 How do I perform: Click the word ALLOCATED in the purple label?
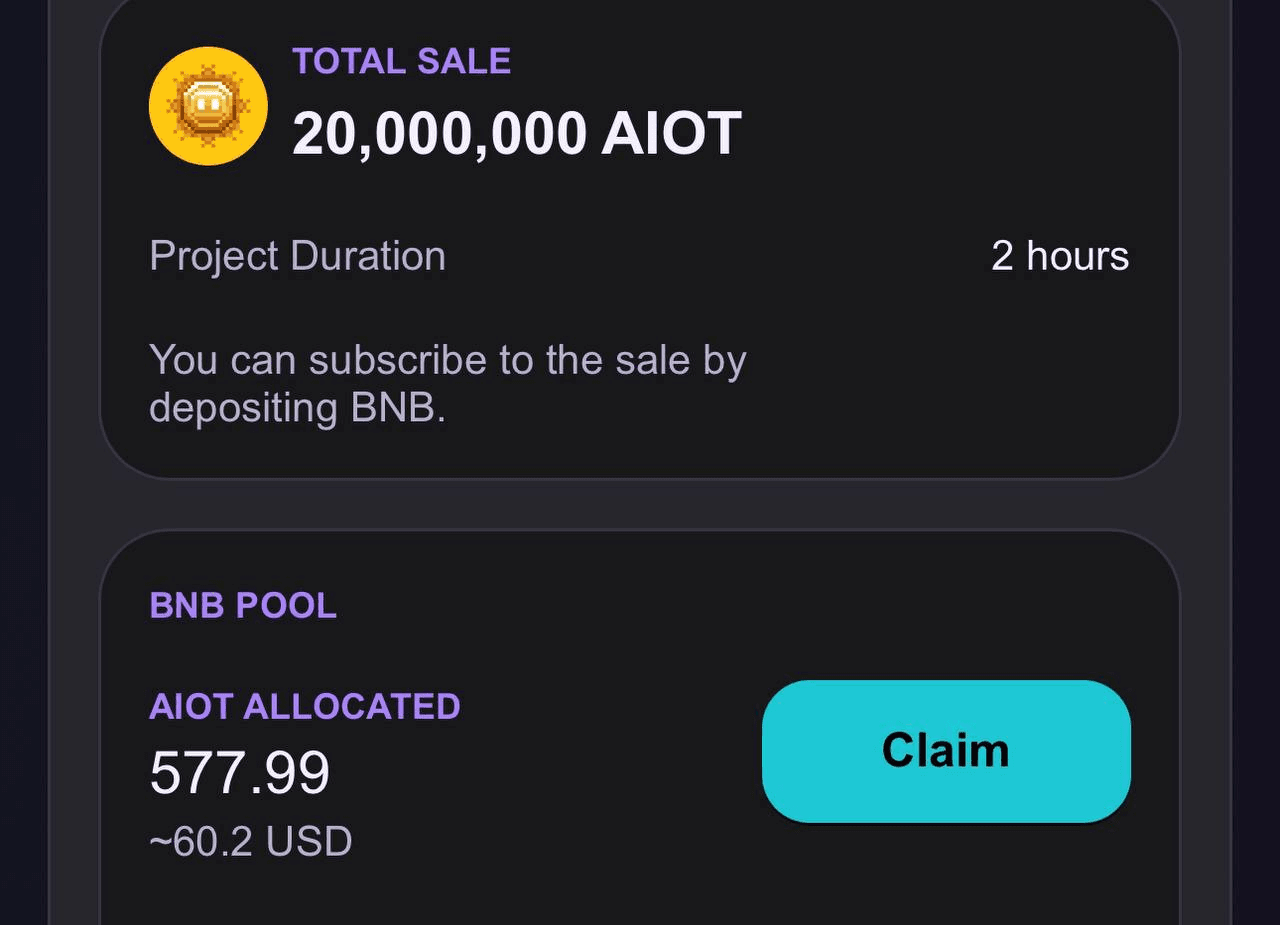351,707
